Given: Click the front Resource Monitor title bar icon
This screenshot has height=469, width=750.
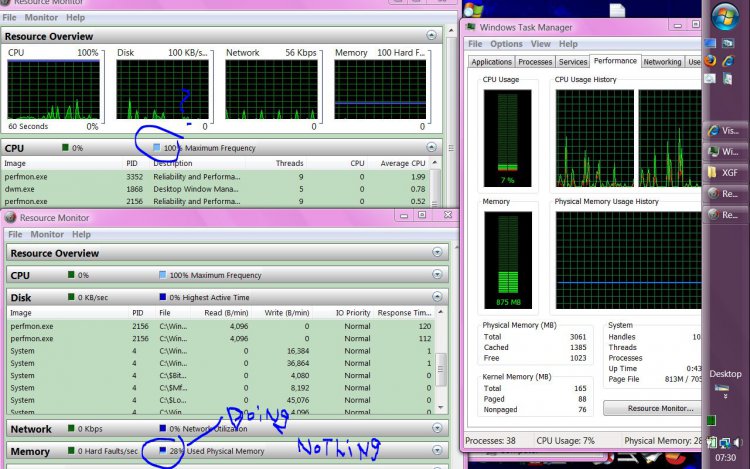Looking at the screenshot, I should coord(11,218).
